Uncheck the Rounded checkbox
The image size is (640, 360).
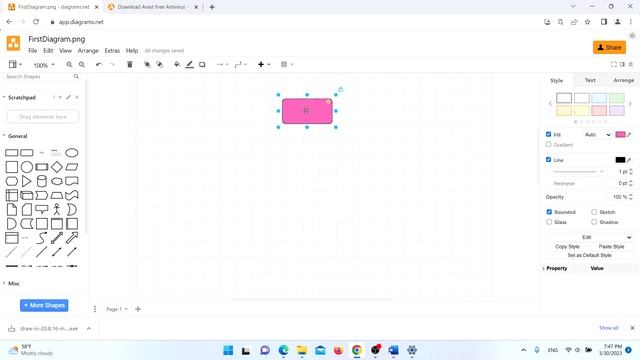[x=549, y=212]
